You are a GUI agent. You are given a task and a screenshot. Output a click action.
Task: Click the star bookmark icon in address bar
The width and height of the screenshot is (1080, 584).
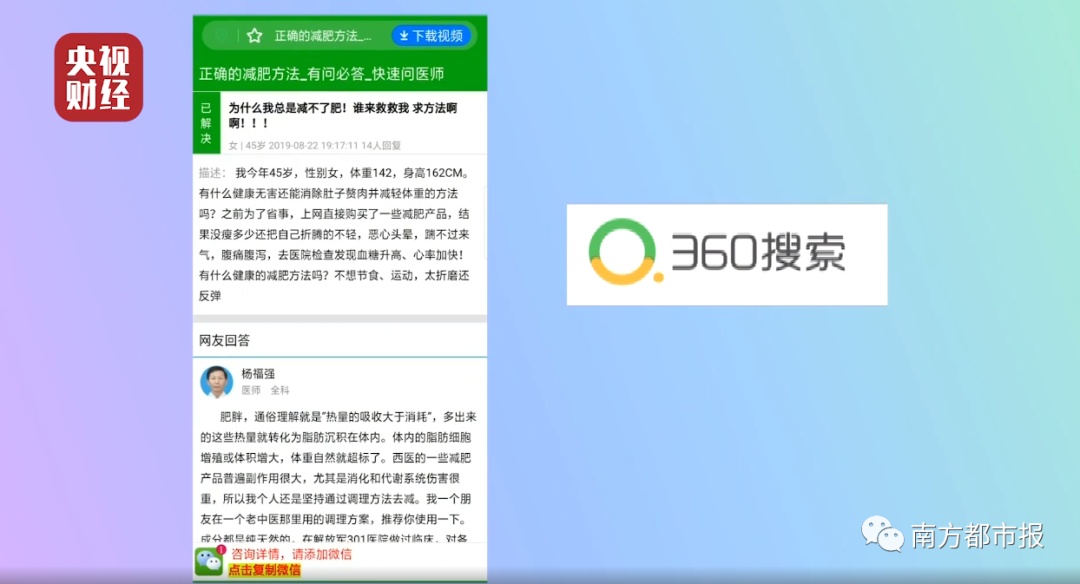click(254, 36)
